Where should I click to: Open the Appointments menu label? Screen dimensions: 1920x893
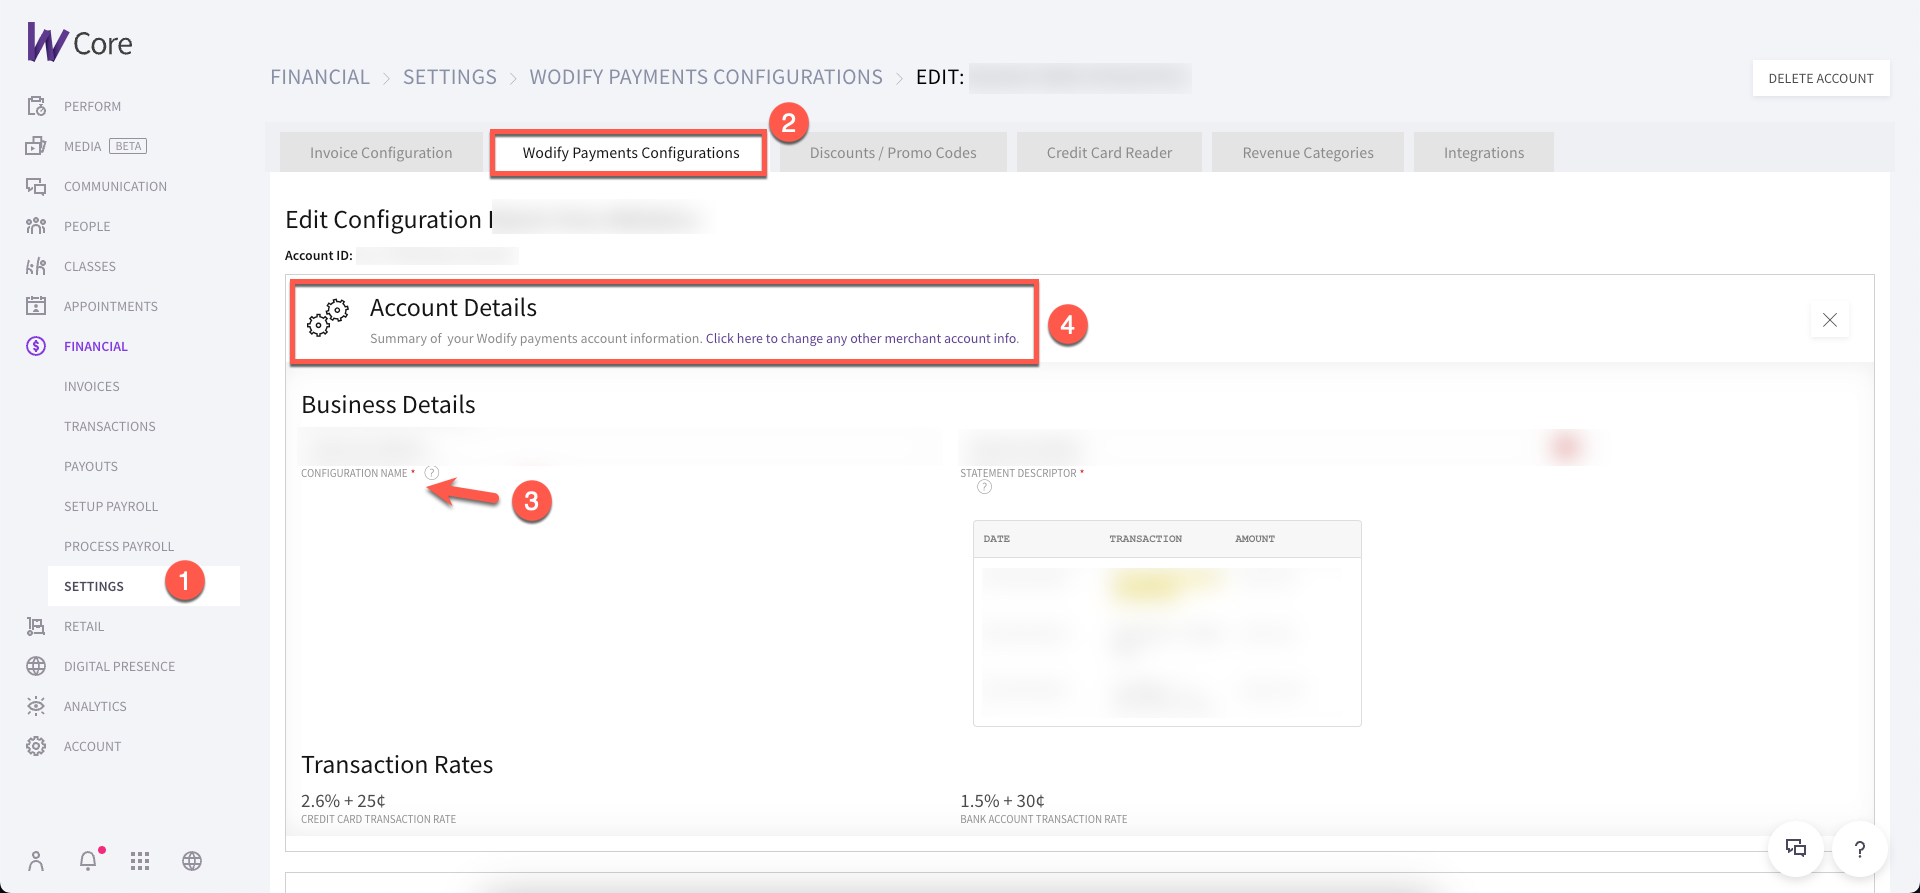[111, 306]
